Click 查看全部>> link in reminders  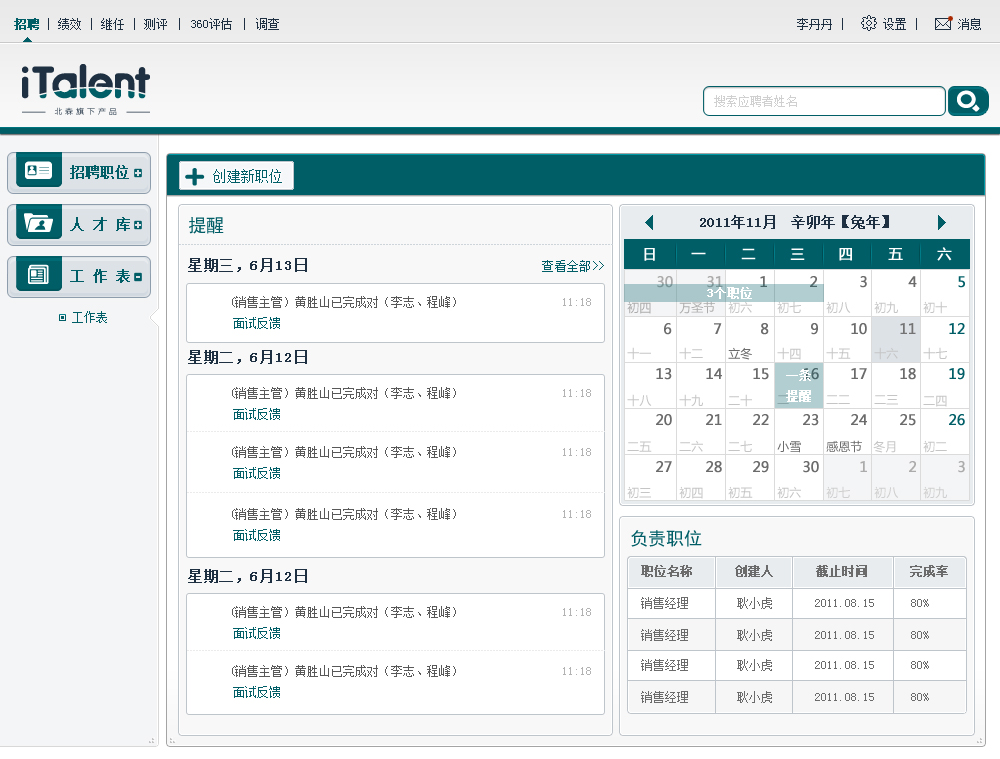point(573,266)
